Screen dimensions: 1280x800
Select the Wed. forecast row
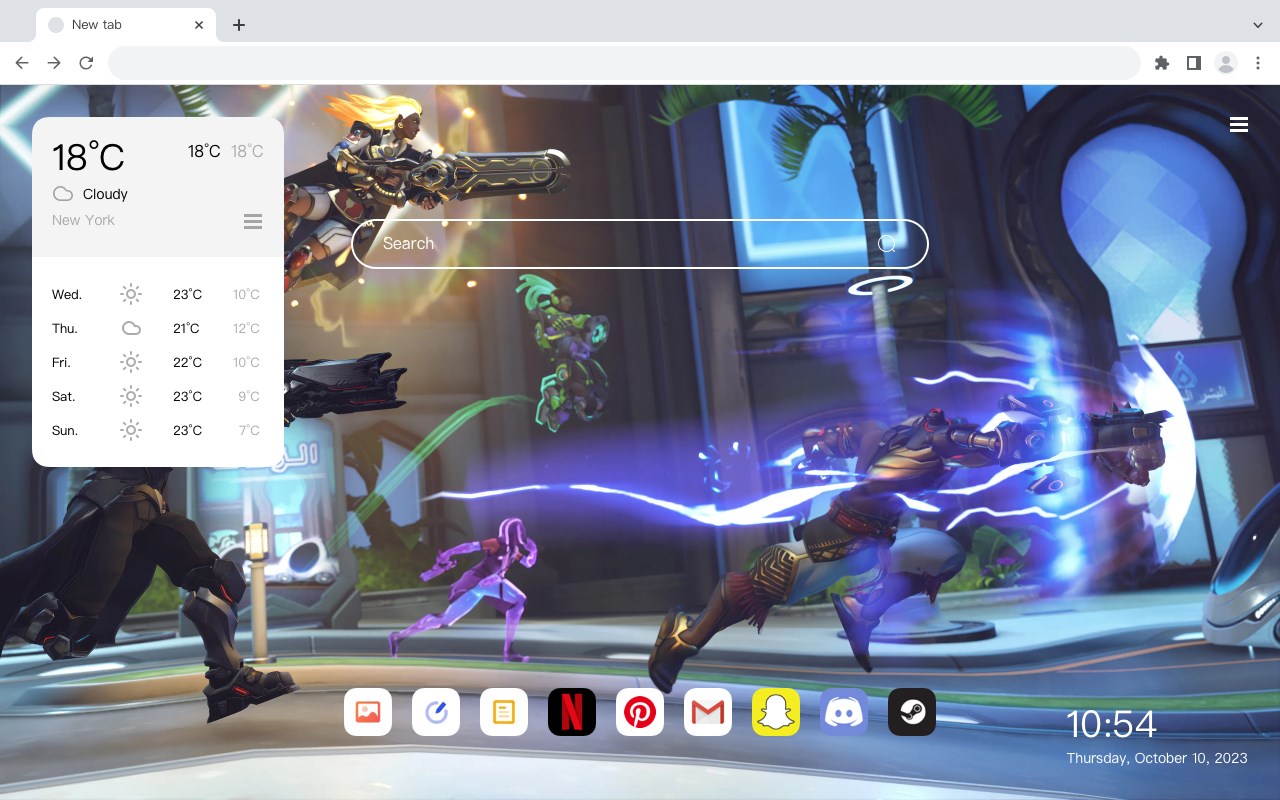(x=157, y=294)
